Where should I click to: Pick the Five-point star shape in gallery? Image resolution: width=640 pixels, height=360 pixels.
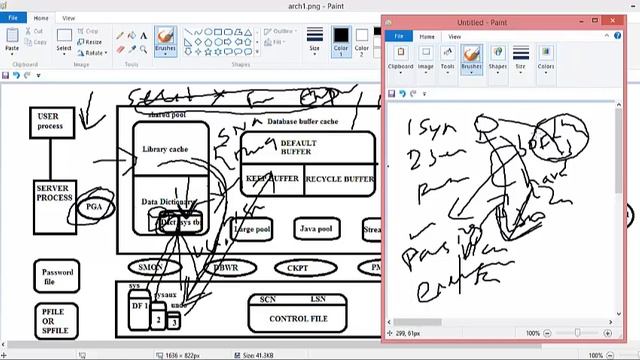coord(208,52)
